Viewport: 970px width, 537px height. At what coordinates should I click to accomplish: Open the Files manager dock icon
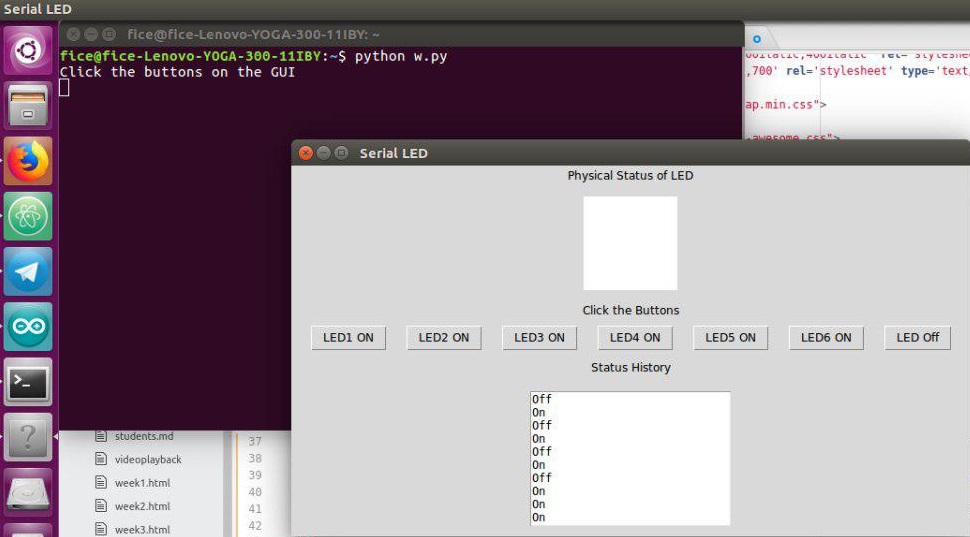(28, 106)
